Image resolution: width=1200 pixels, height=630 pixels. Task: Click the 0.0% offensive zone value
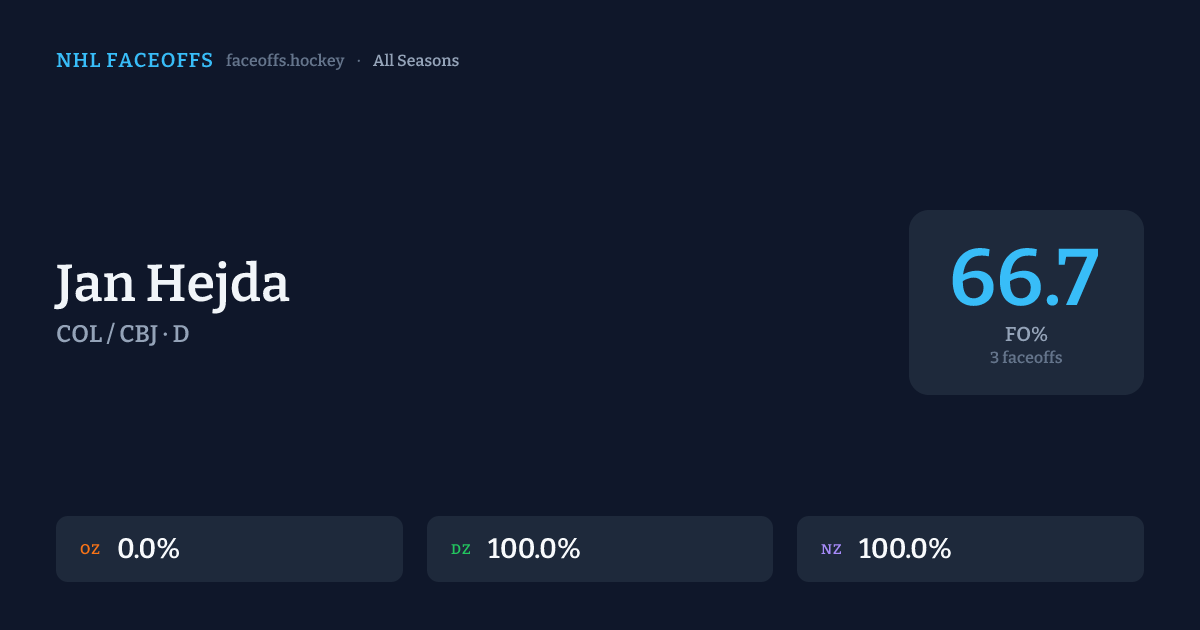148,549
